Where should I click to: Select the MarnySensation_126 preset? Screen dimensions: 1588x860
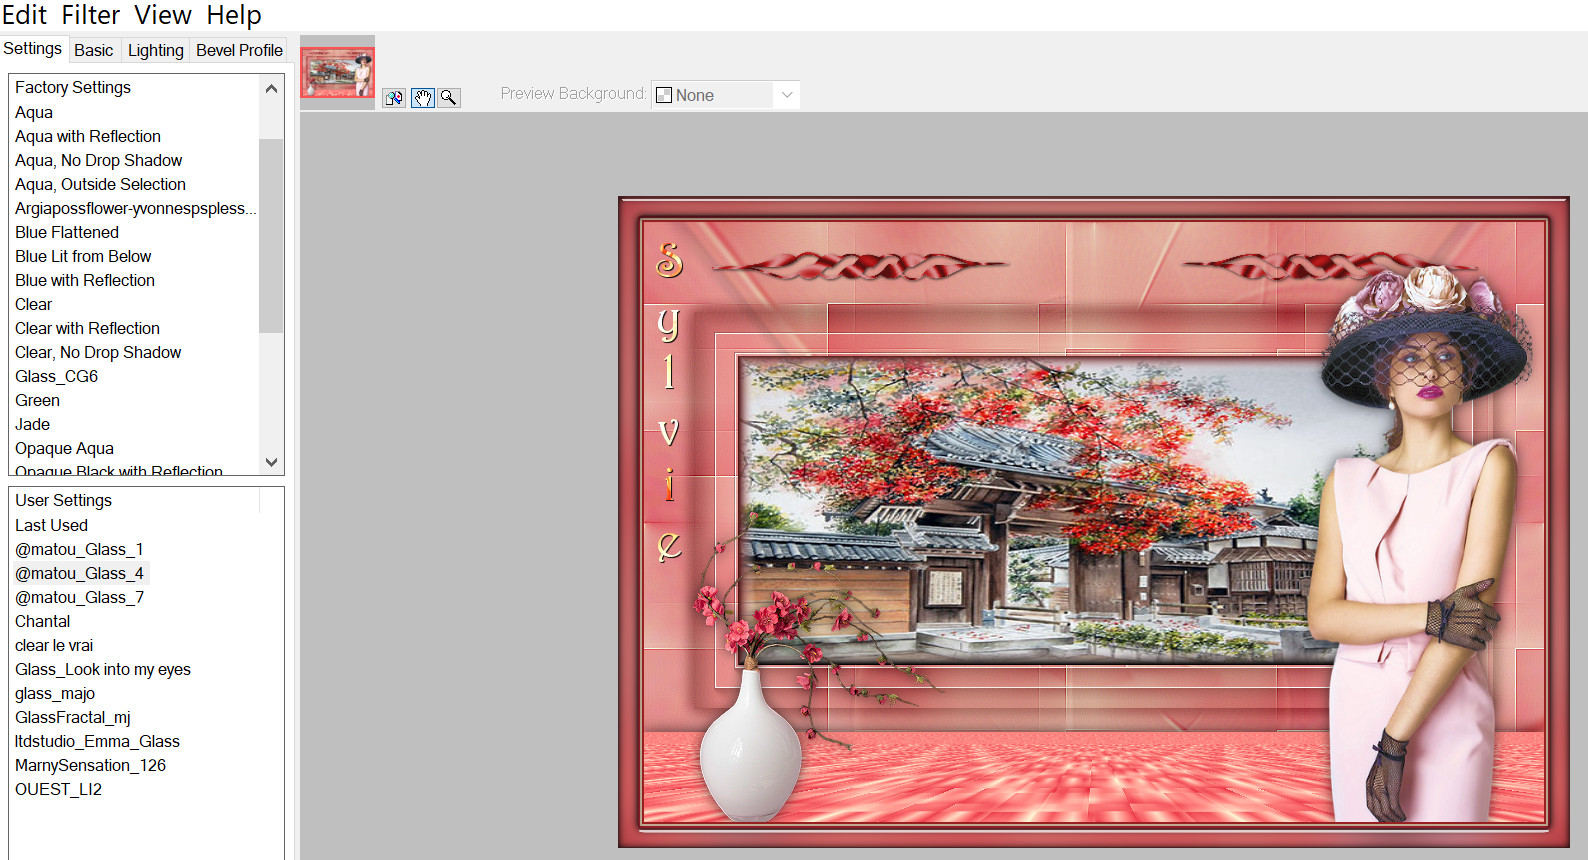tap(91, 765)
